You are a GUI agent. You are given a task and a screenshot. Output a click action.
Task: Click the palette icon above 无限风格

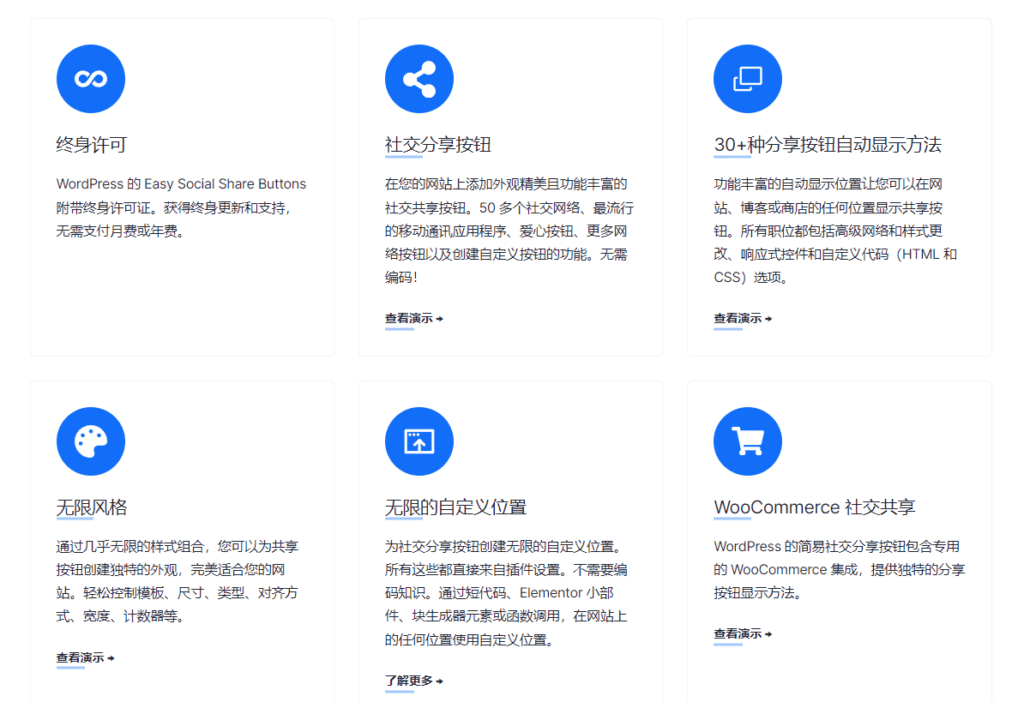91,441
